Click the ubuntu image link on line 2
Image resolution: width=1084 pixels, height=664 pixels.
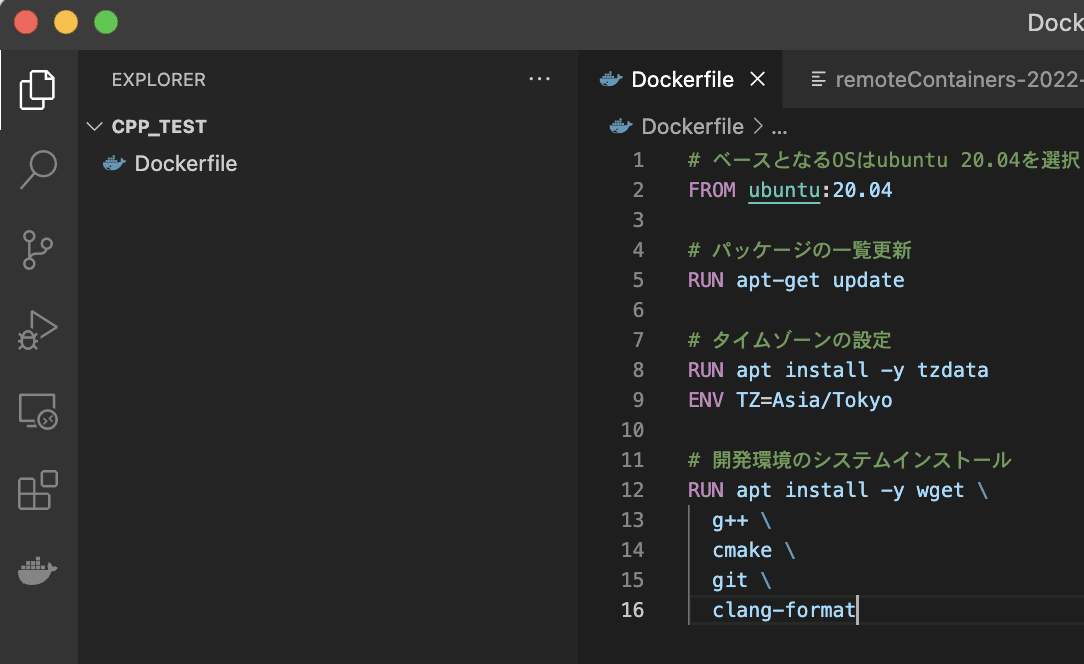click(784, 190)
